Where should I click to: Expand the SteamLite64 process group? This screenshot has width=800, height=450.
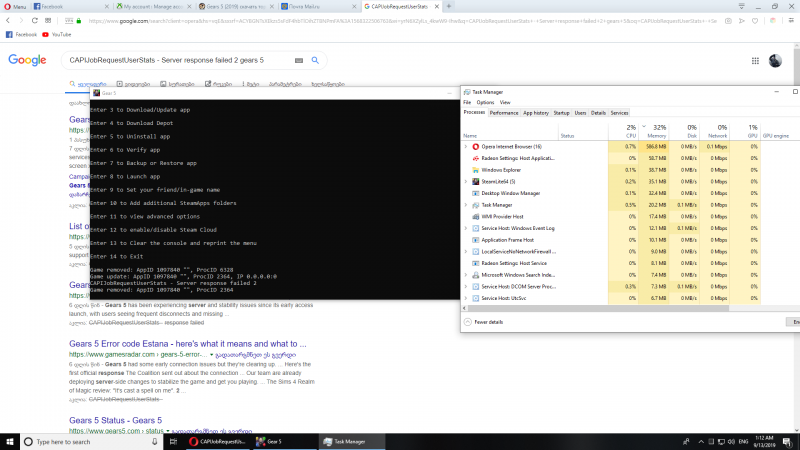click(466, 181)
